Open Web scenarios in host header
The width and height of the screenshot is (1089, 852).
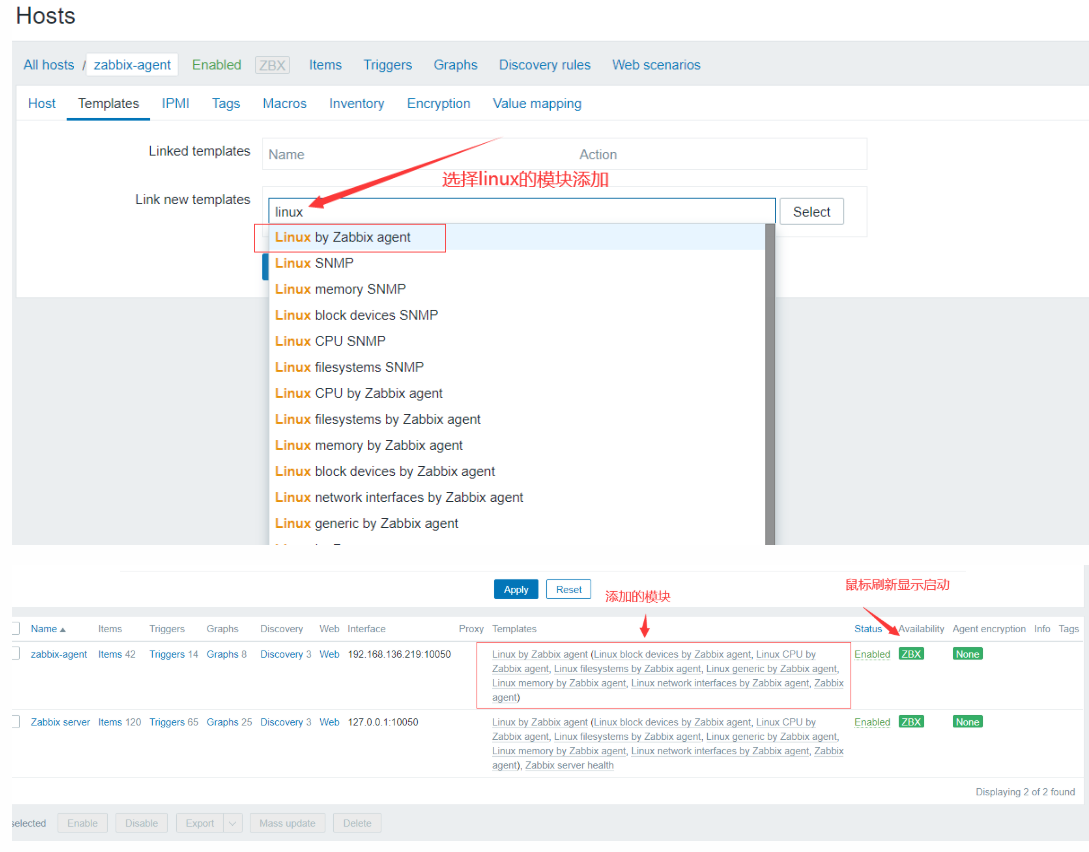656,65
